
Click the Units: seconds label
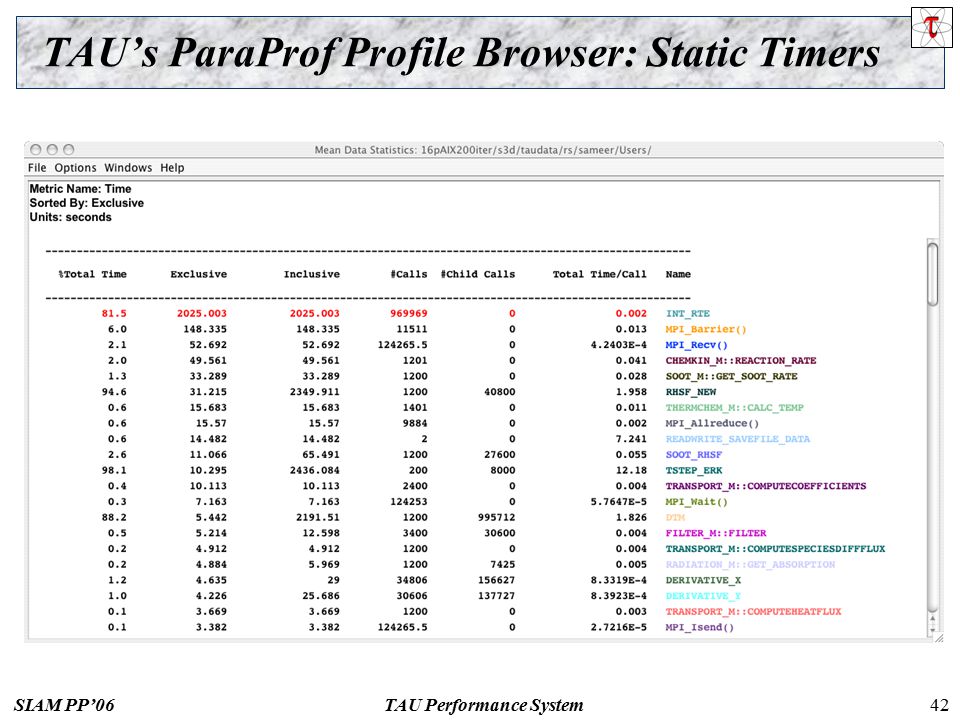(70, 217)
